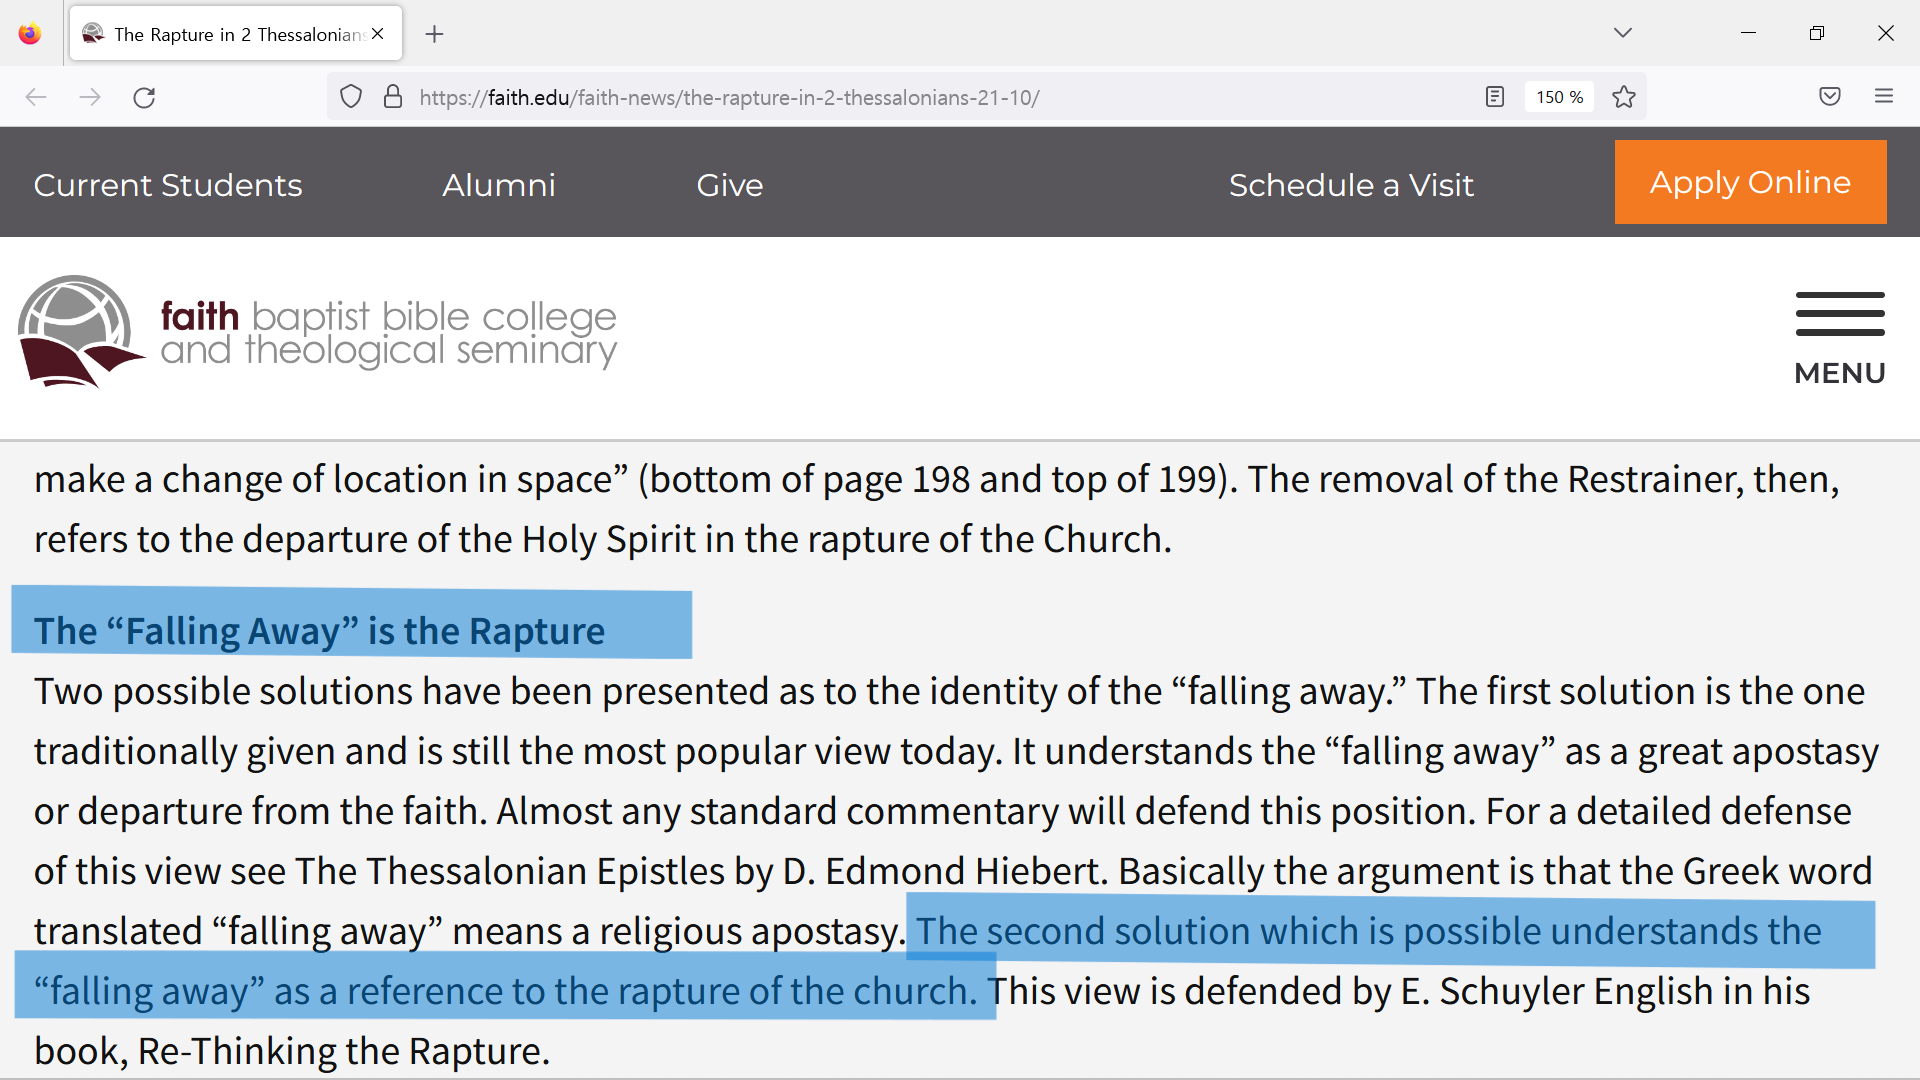Click the site security padlock icon
This screenshot has width=1920, height=1080.
(393, 97)
